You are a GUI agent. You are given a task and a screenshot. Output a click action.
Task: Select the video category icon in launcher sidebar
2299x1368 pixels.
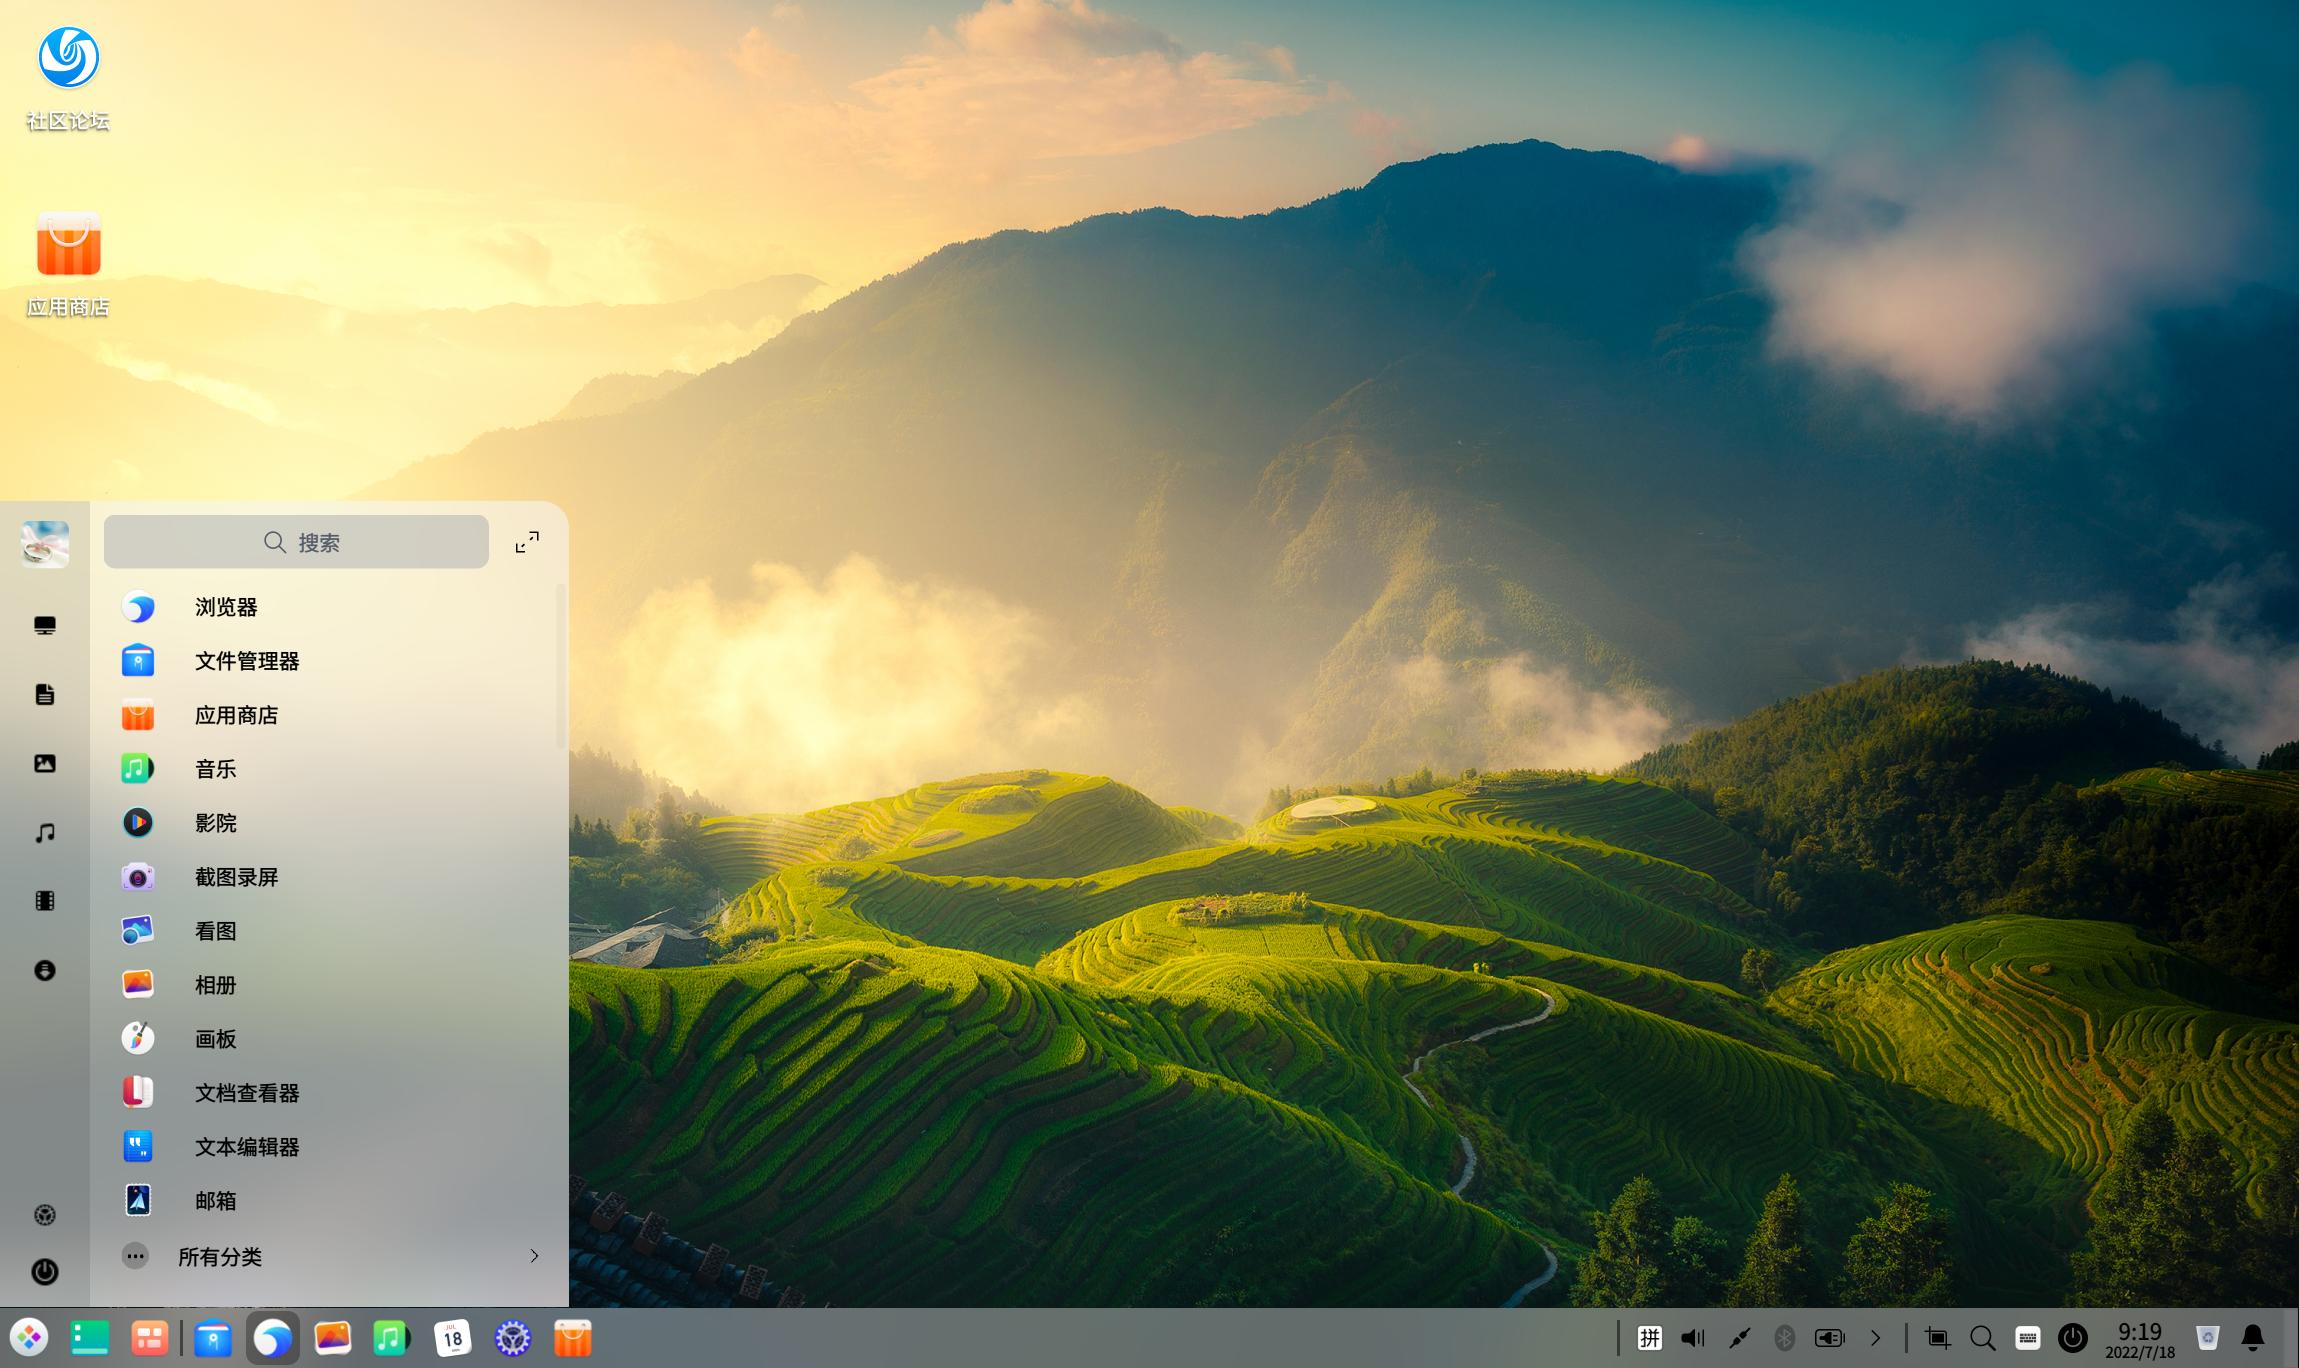point(45,899)
